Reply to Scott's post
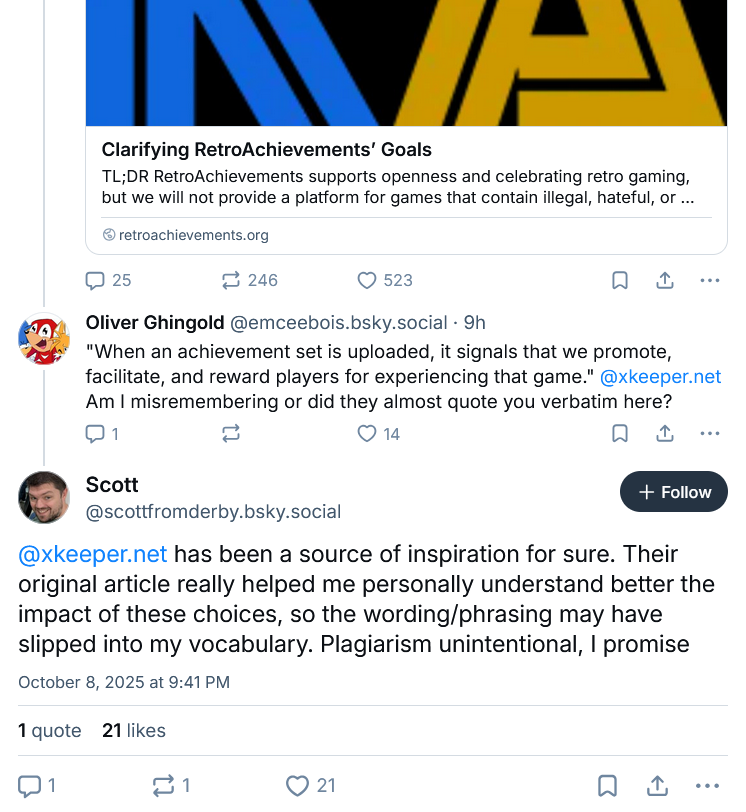746x812 pixels. (32, 786)
